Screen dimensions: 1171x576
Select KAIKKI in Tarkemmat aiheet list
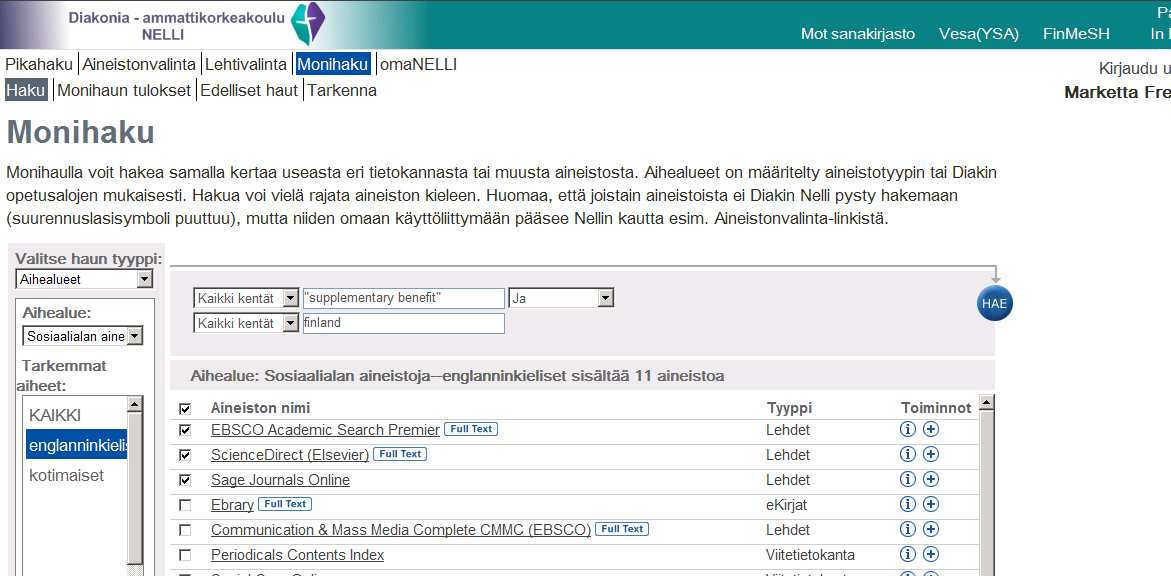(x=55, y=415)
